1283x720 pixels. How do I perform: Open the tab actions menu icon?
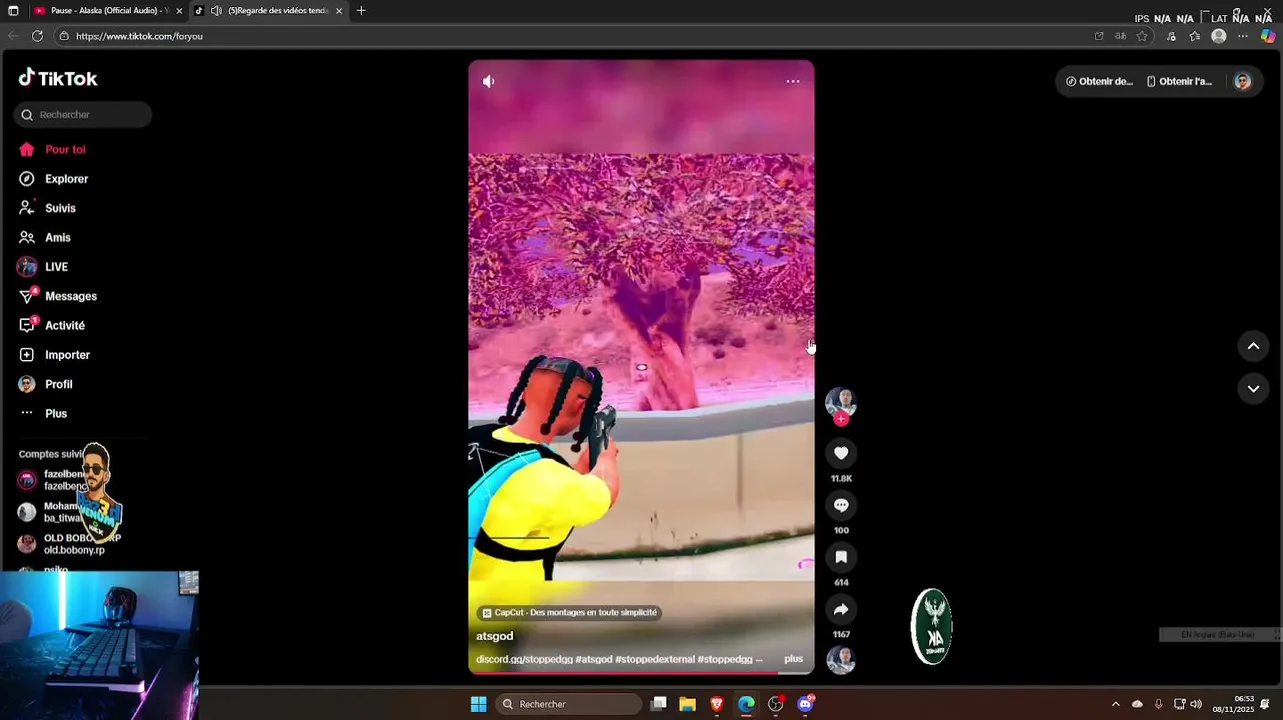13,11
